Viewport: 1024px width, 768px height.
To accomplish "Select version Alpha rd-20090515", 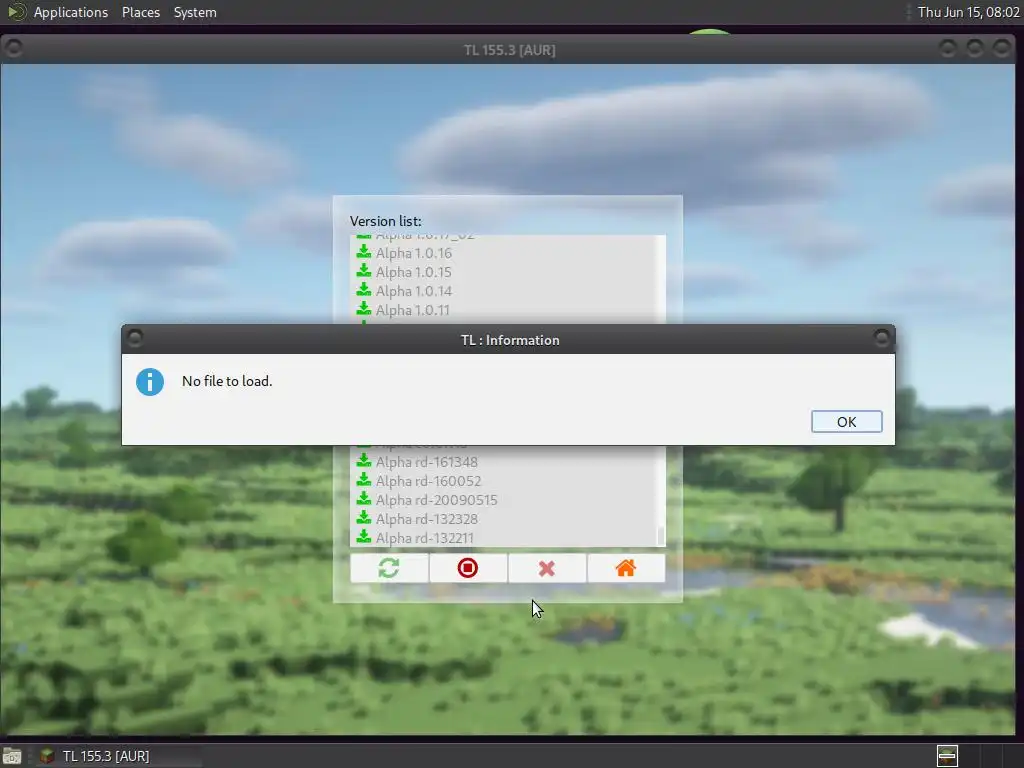I will click(436, 500).
